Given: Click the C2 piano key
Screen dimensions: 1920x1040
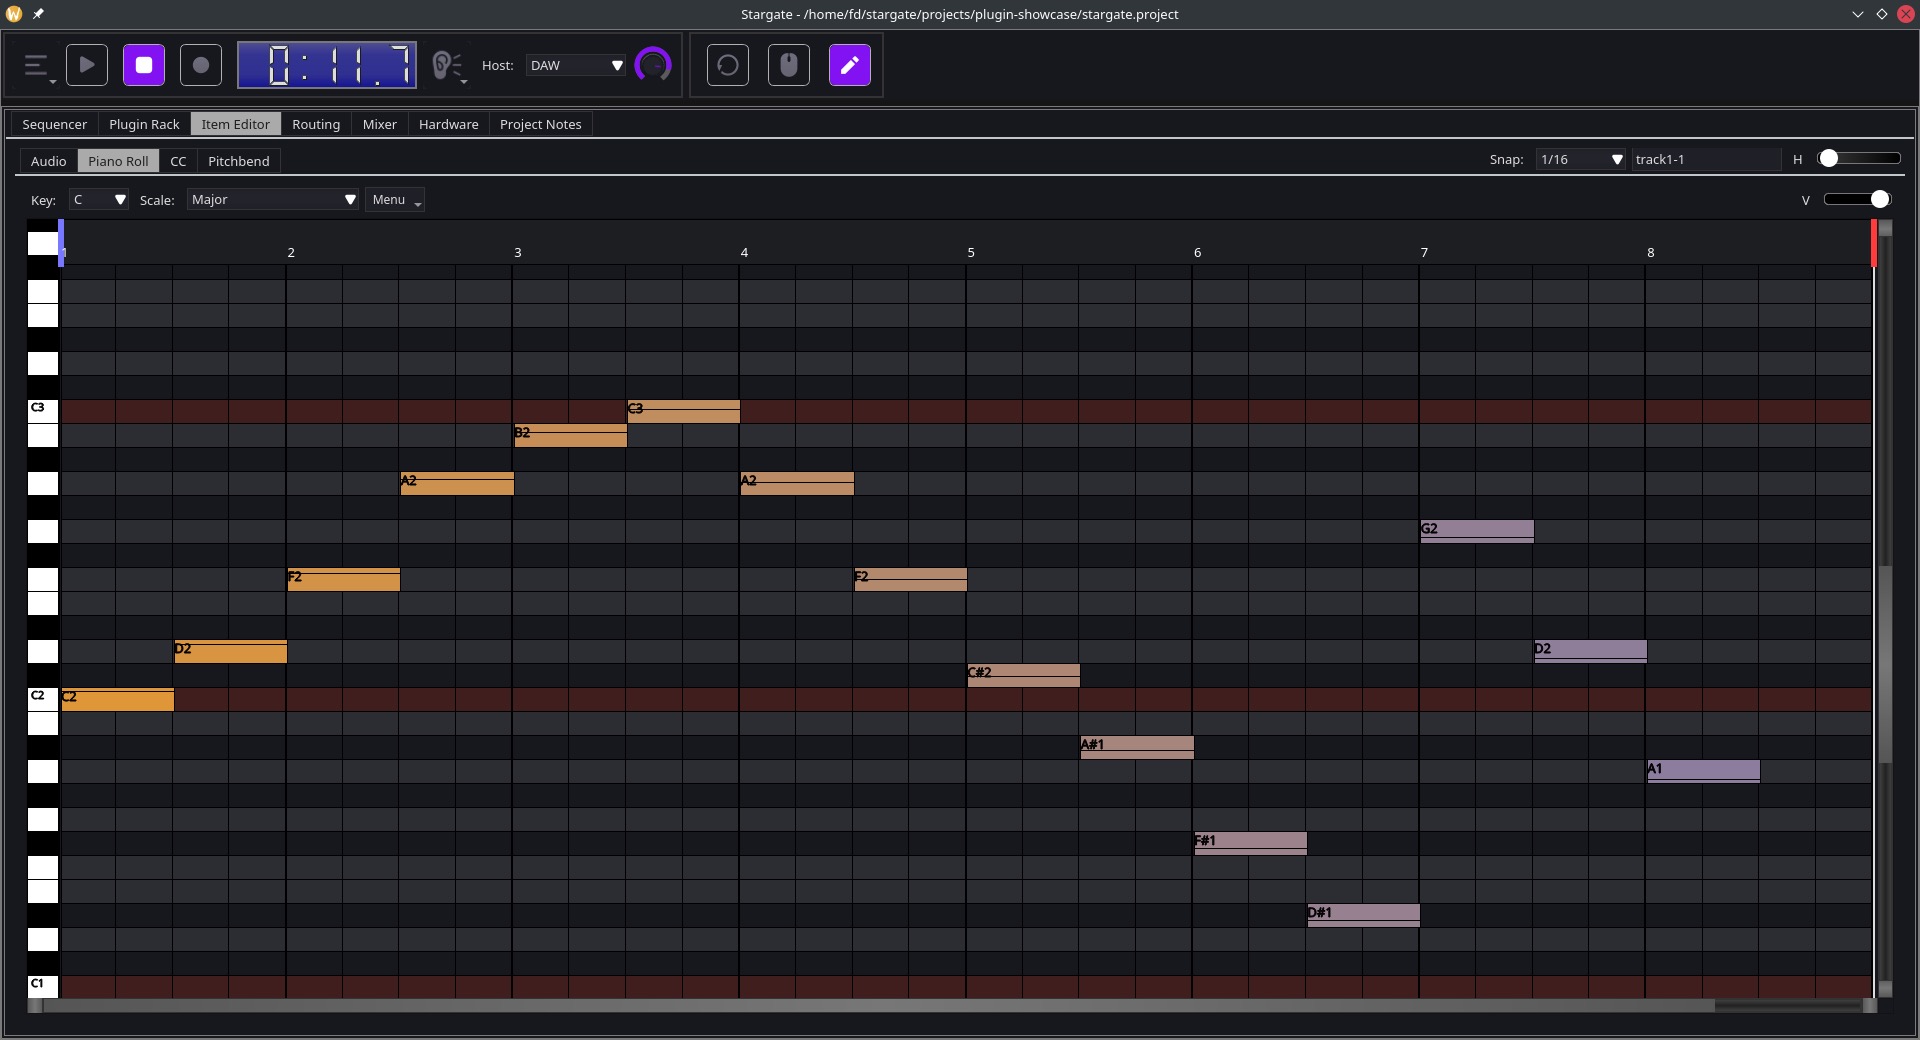Looking at the screenshot, I should click(43, 698).
